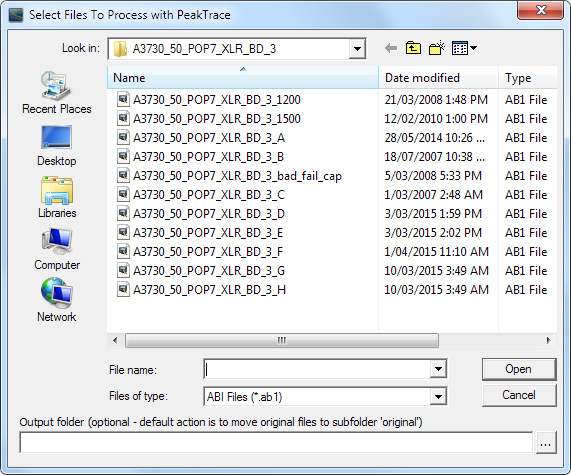Screen dimensions: 571x475
Task: Expand the Look in folder dropdown
Action: tap(357, 48)
